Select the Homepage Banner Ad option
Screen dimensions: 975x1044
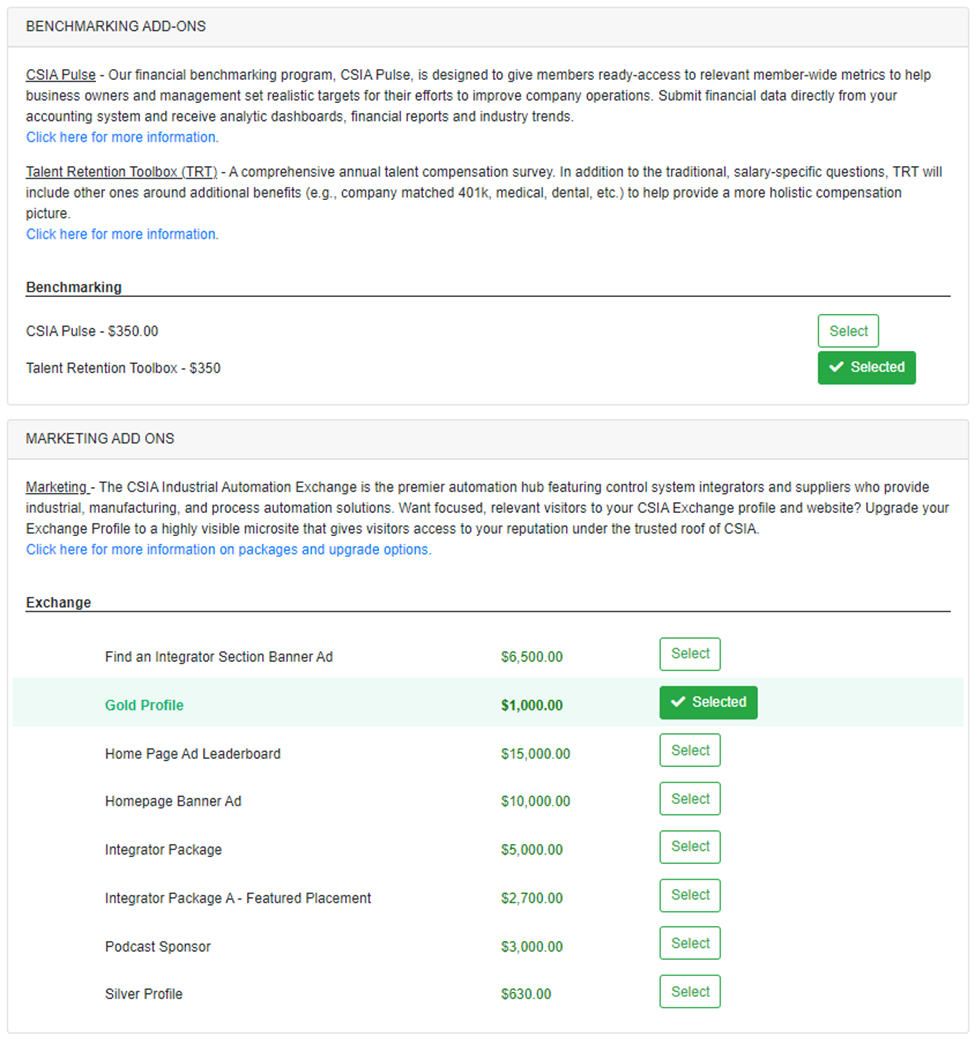690,799
